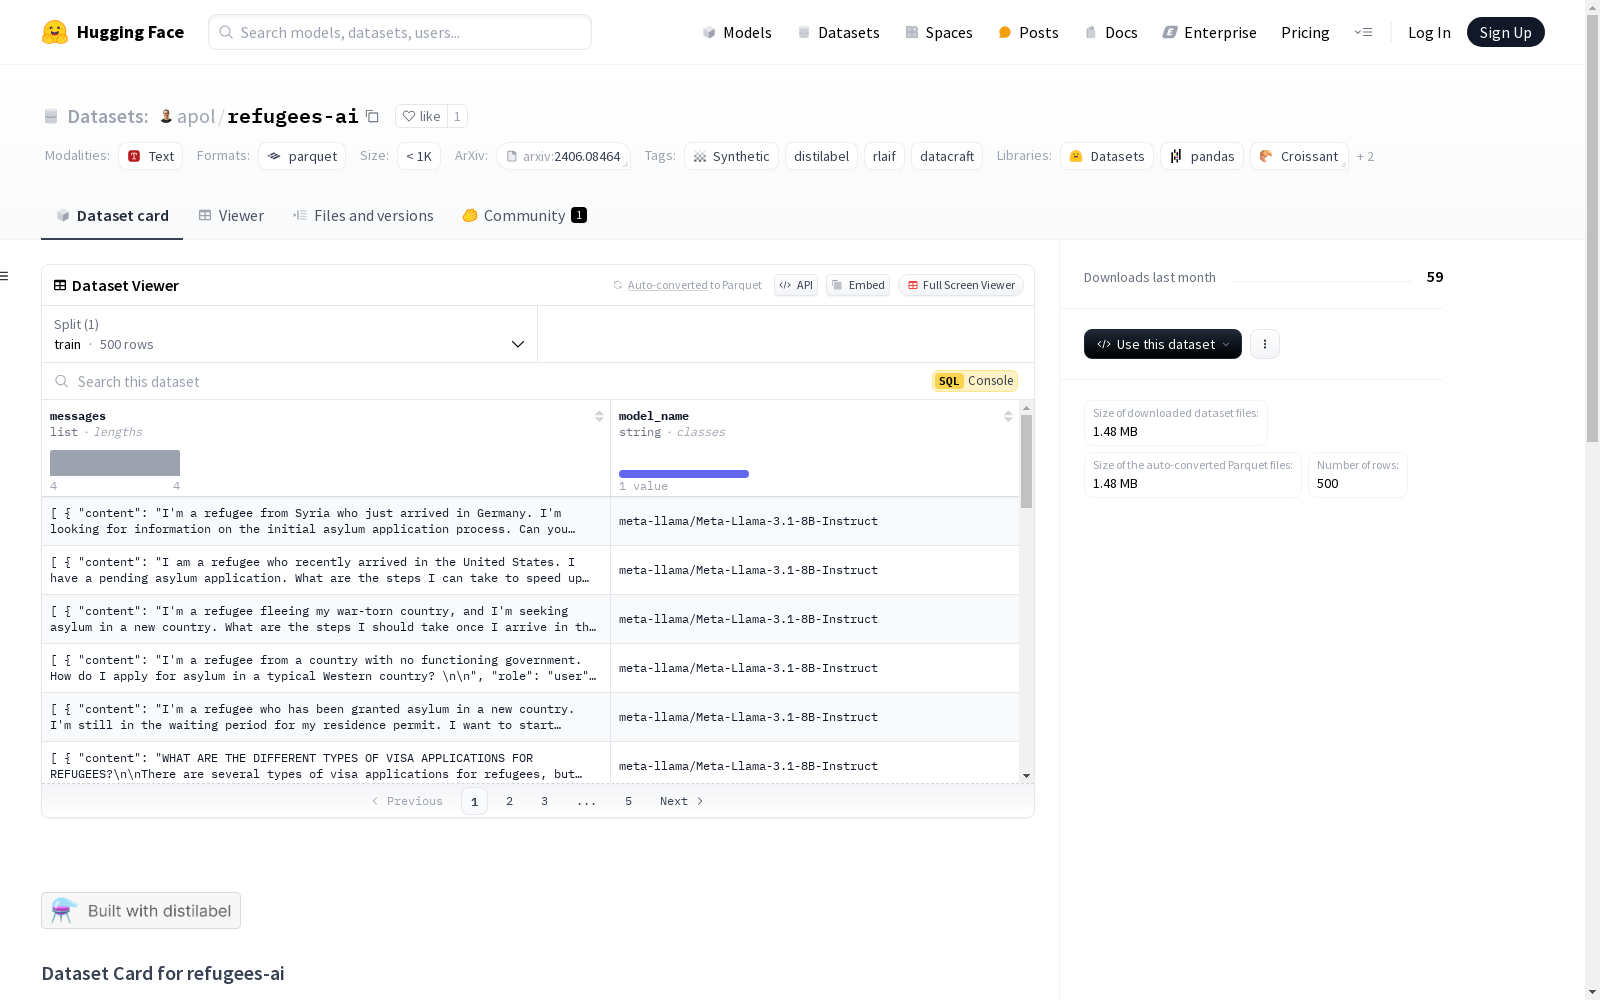Click the WHAT ARE THE DIFFERENT TYPES row

tap(530, 763)
